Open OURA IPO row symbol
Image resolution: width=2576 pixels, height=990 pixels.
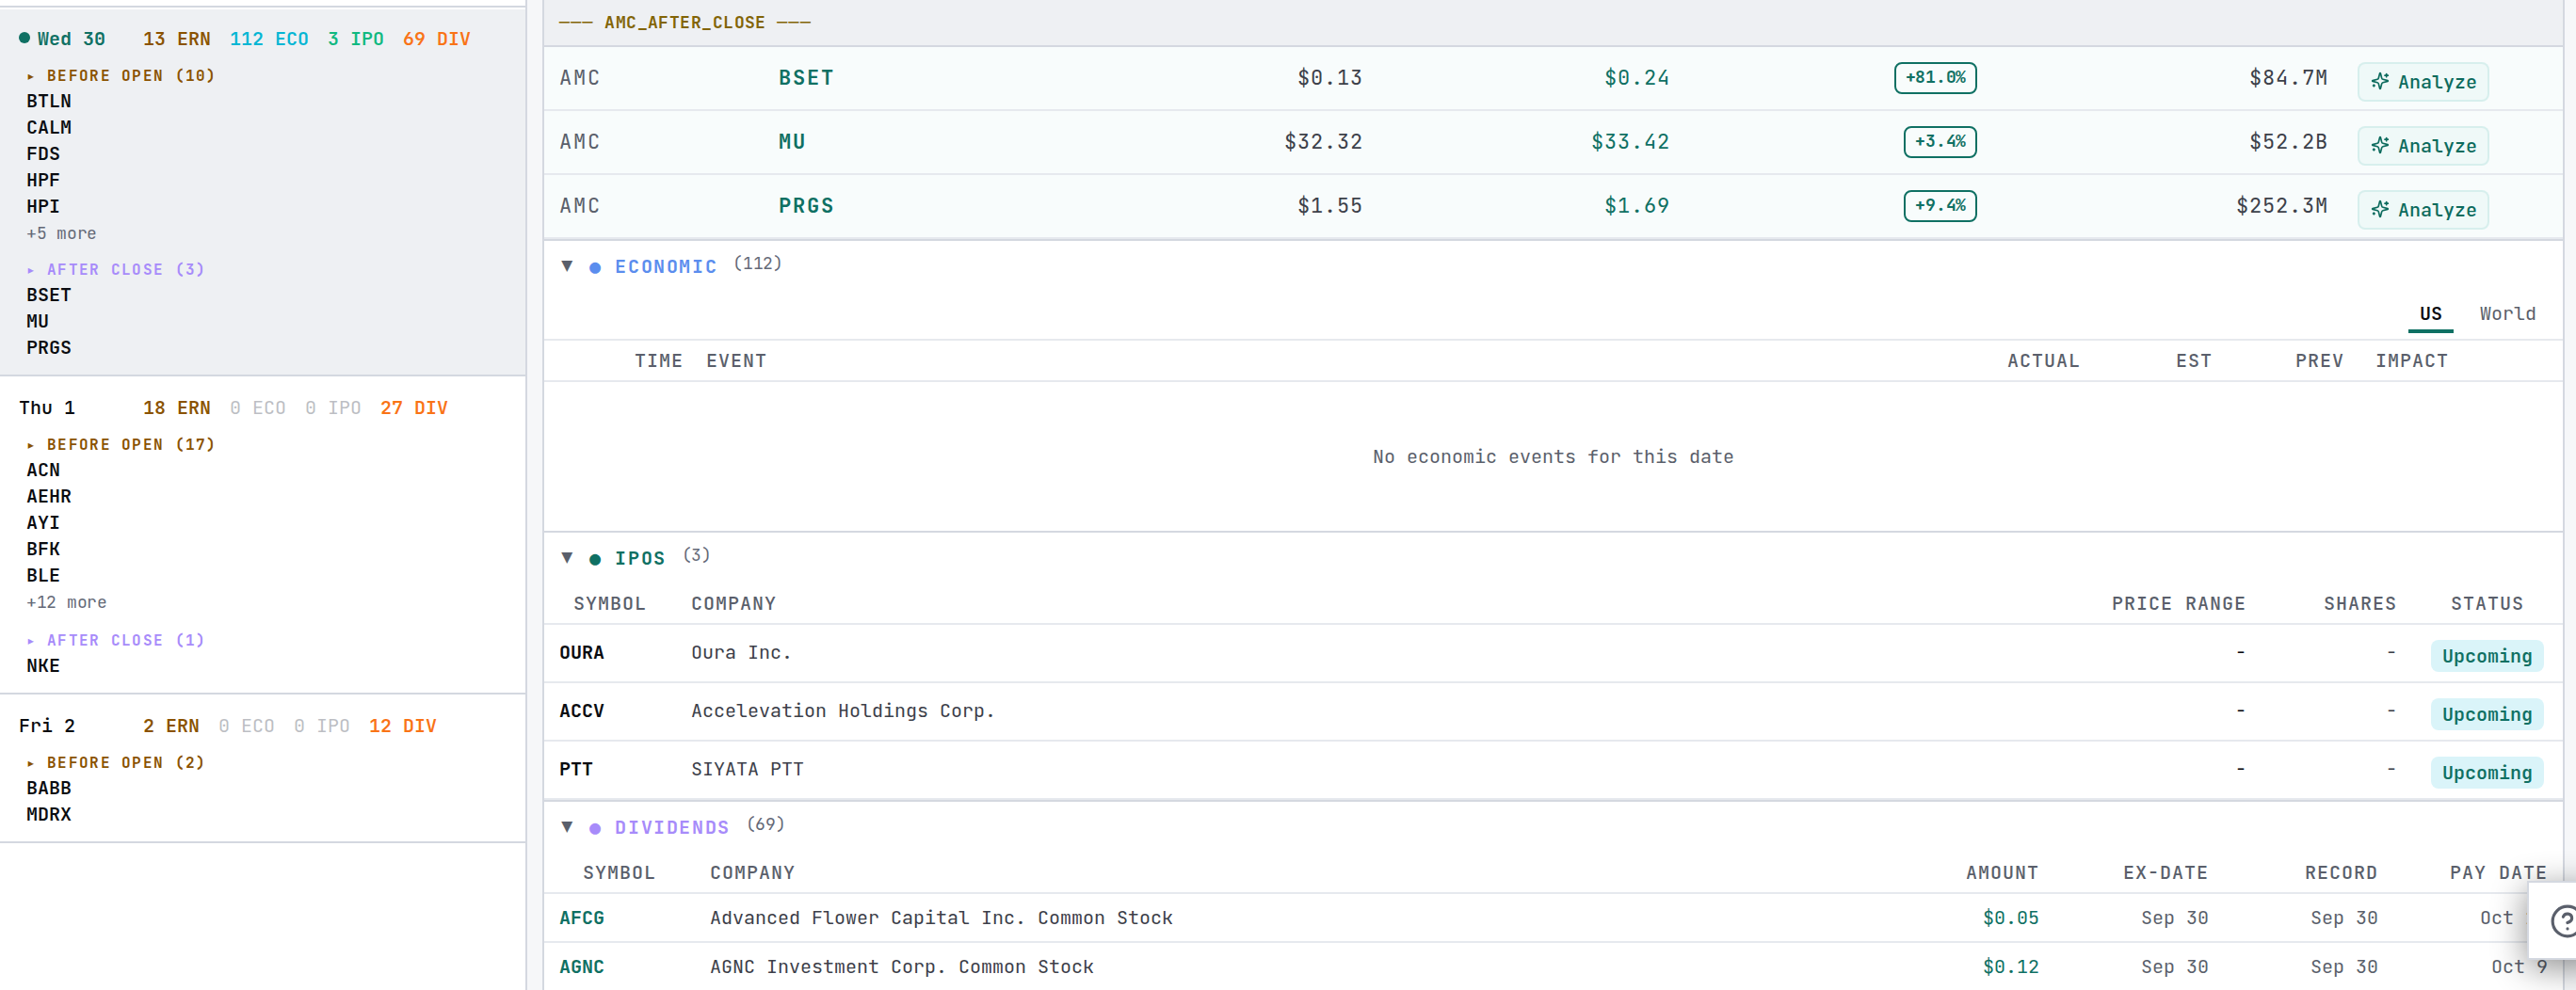(581, 653)
